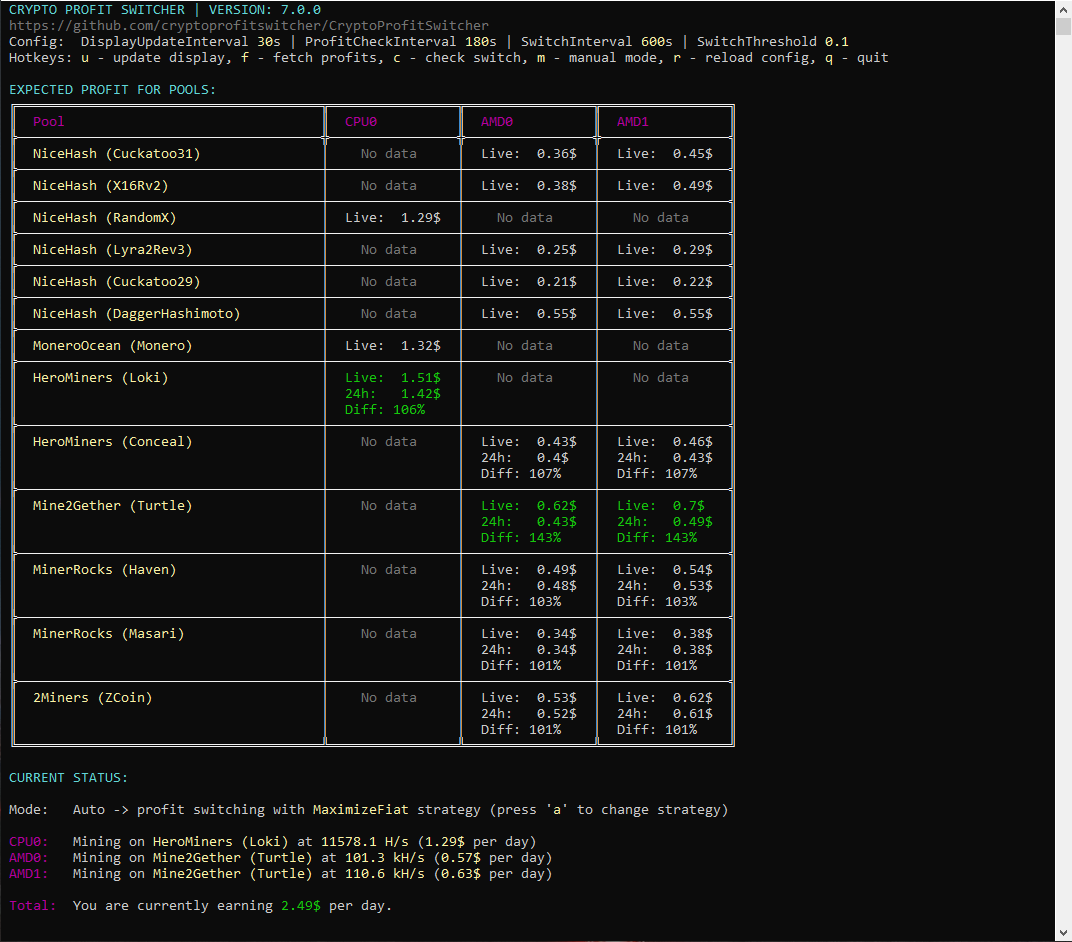The height and width of the screenshot is (942, 1072).
Task: Select the 'CURRENT STATUS:' heading
Action: (x=68, y=778)
